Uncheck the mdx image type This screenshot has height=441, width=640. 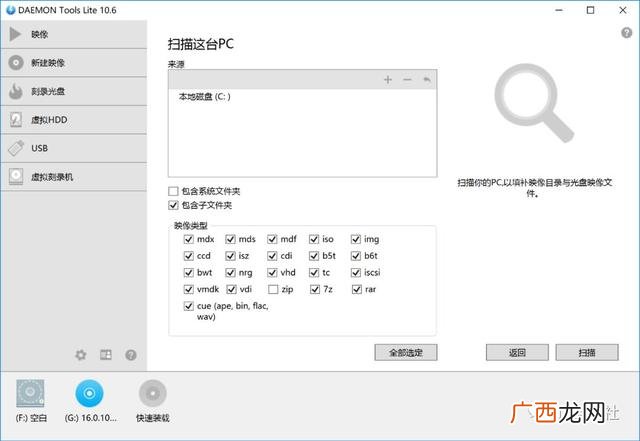pos(189,239)
